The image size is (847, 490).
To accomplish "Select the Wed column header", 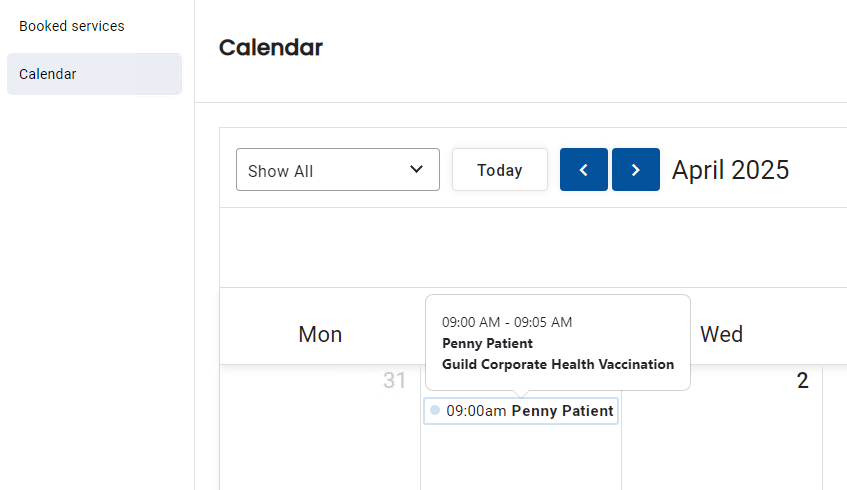I will point(721,334).
